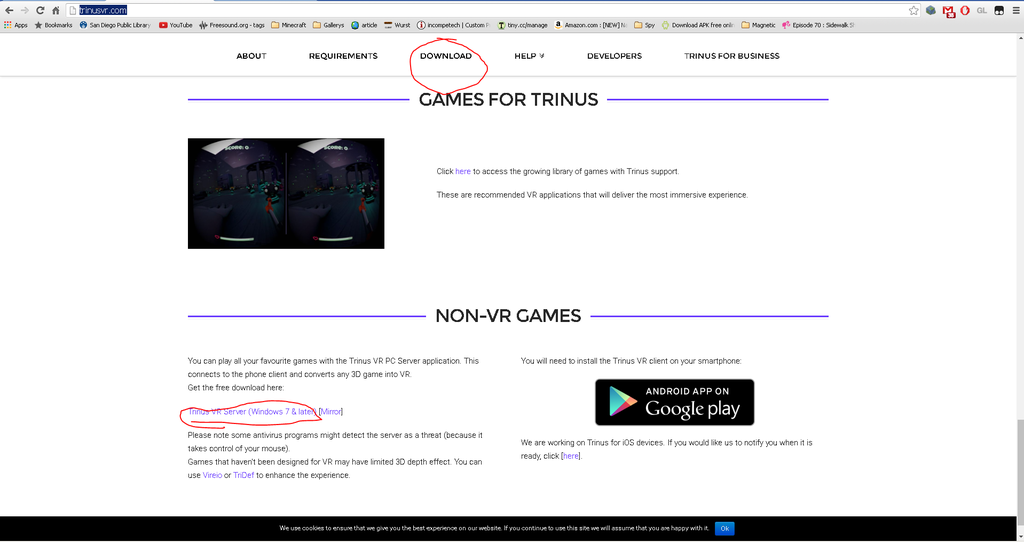Click the browser Forward arrow

25,10
